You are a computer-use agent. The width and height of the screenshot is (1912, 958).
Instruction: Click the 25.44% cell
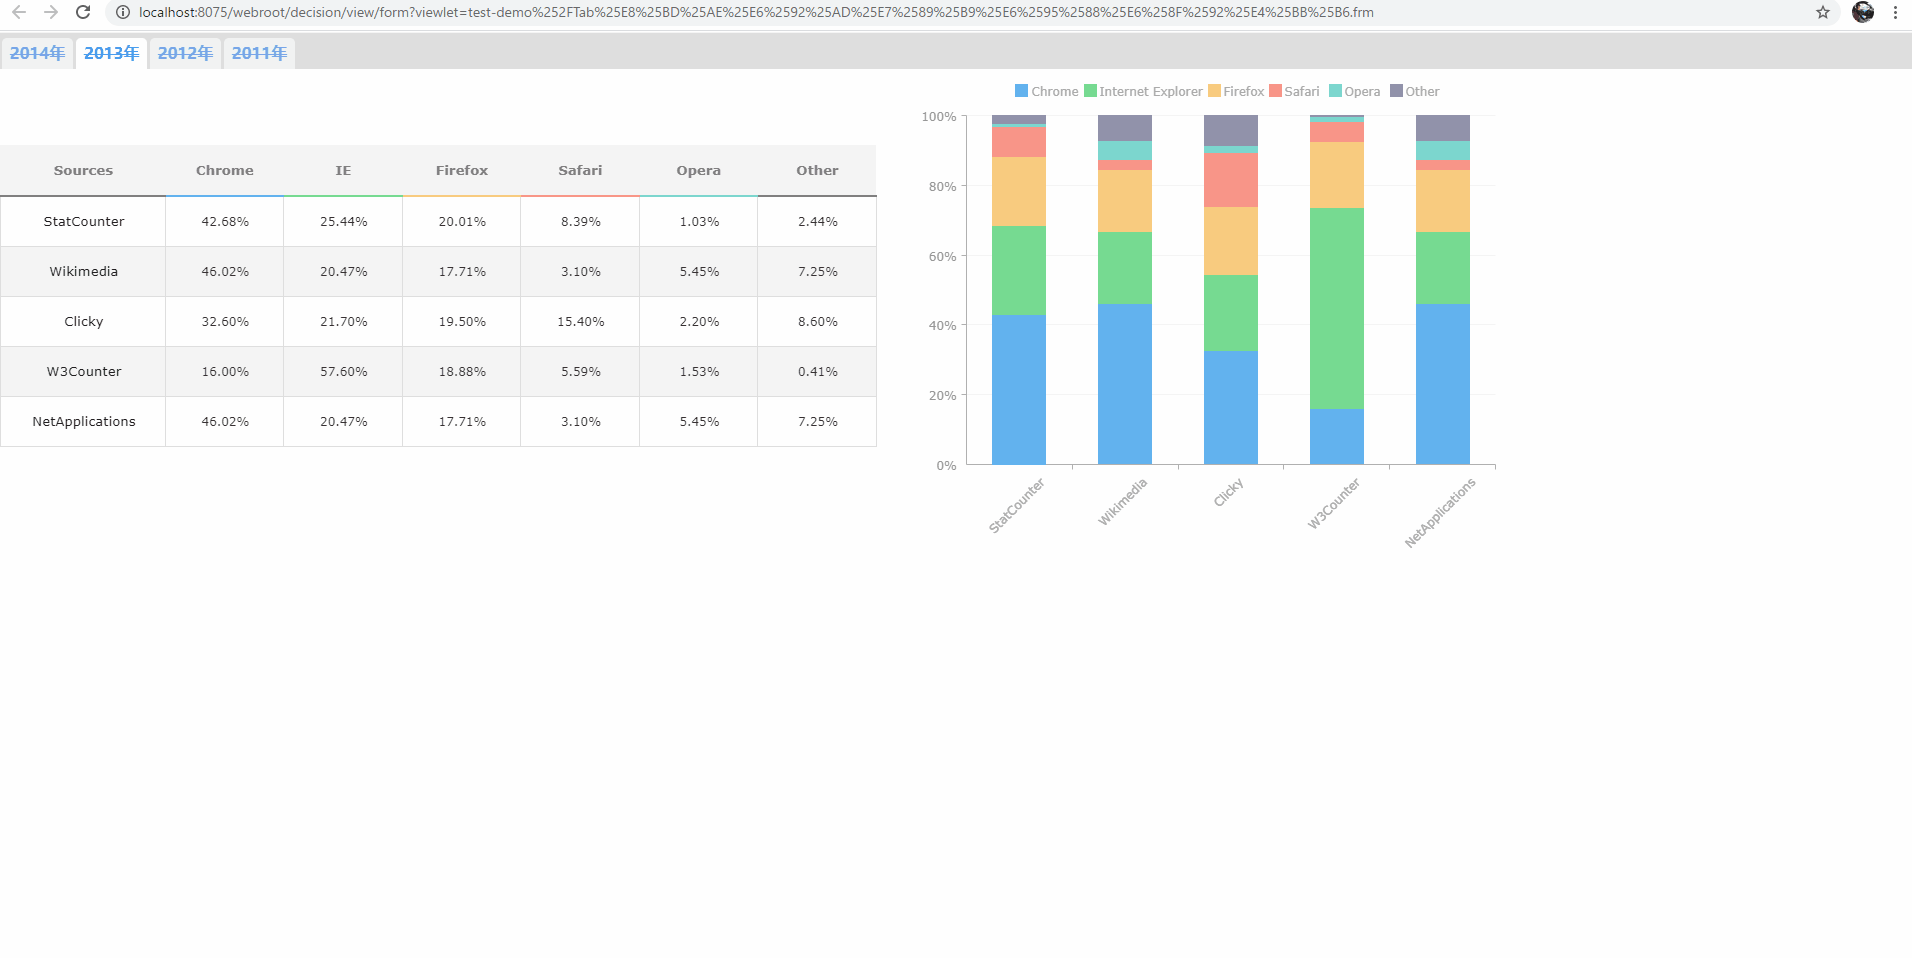(343, 222)
